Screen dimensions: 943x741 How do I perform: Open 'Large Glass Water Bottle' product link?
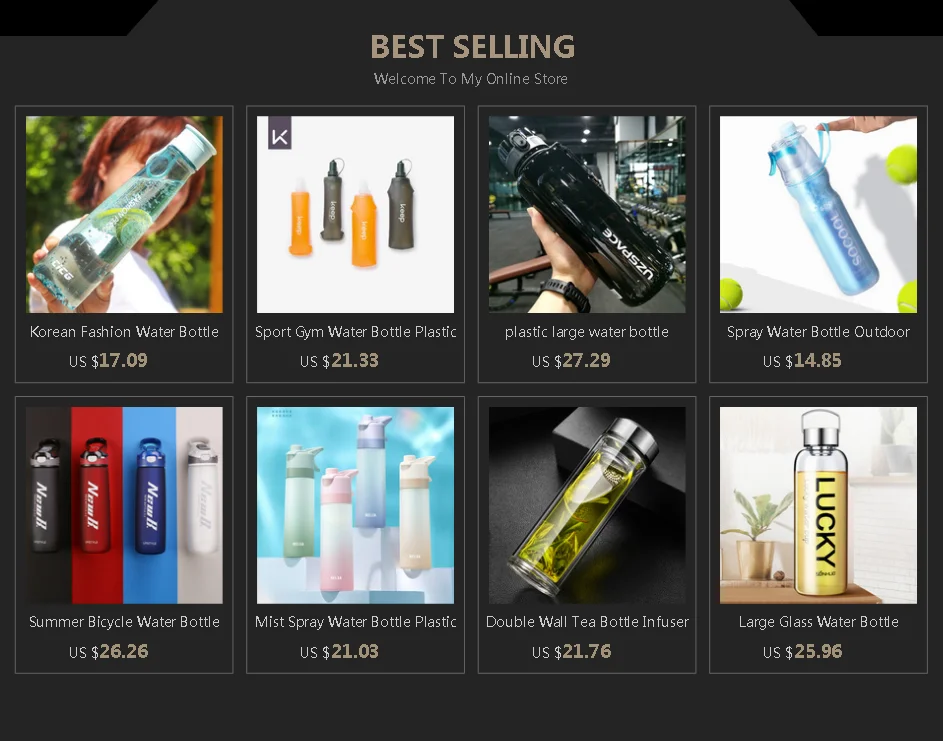pos(819,622)
